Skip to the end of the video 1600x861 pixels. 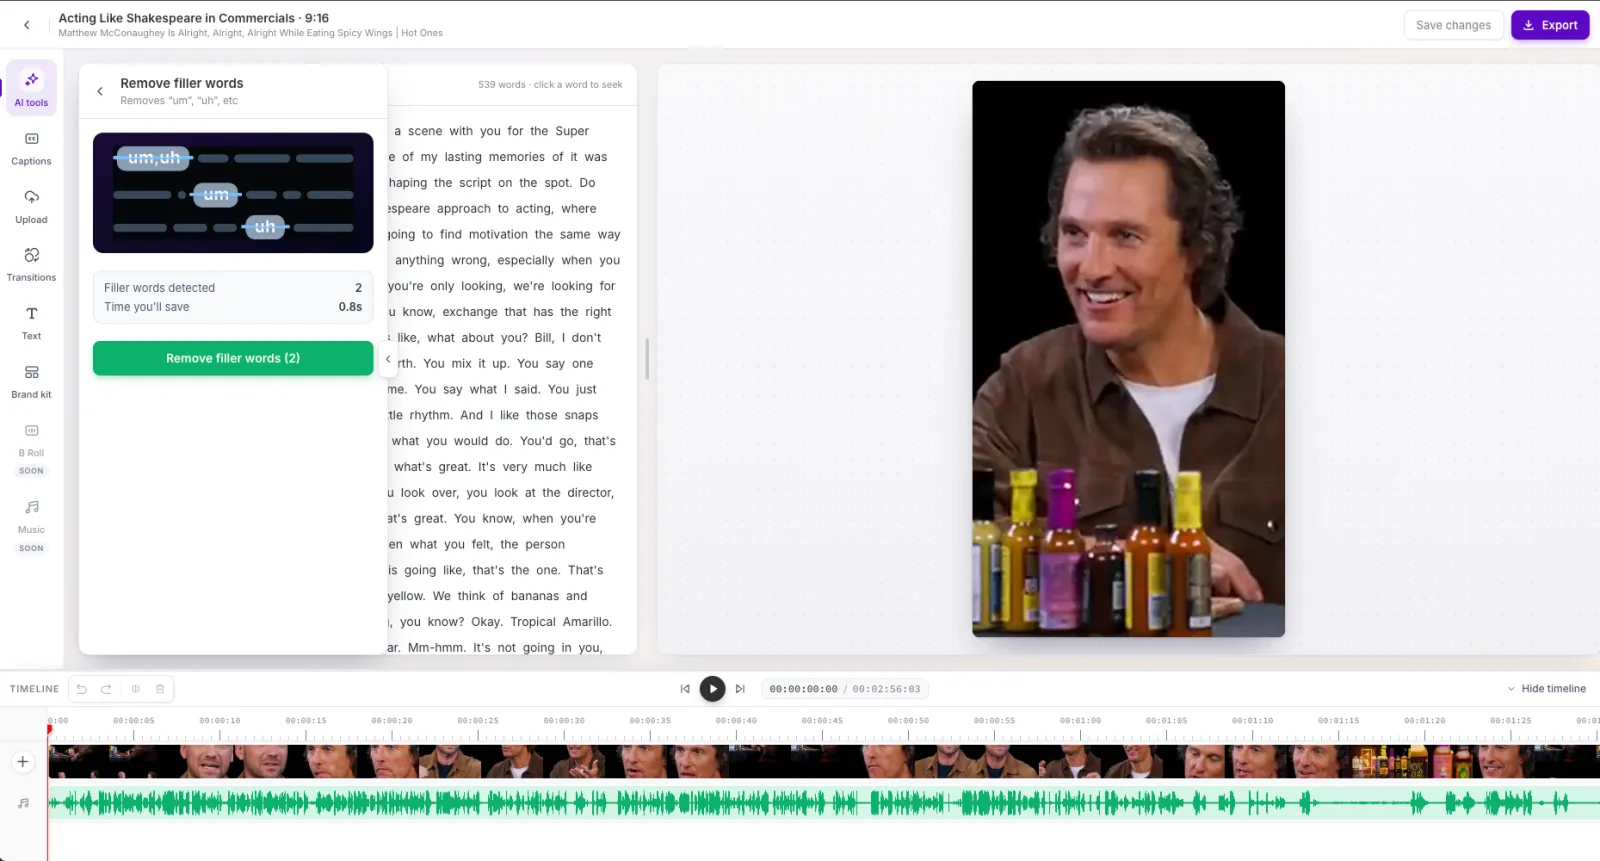[x=740, y=689]
